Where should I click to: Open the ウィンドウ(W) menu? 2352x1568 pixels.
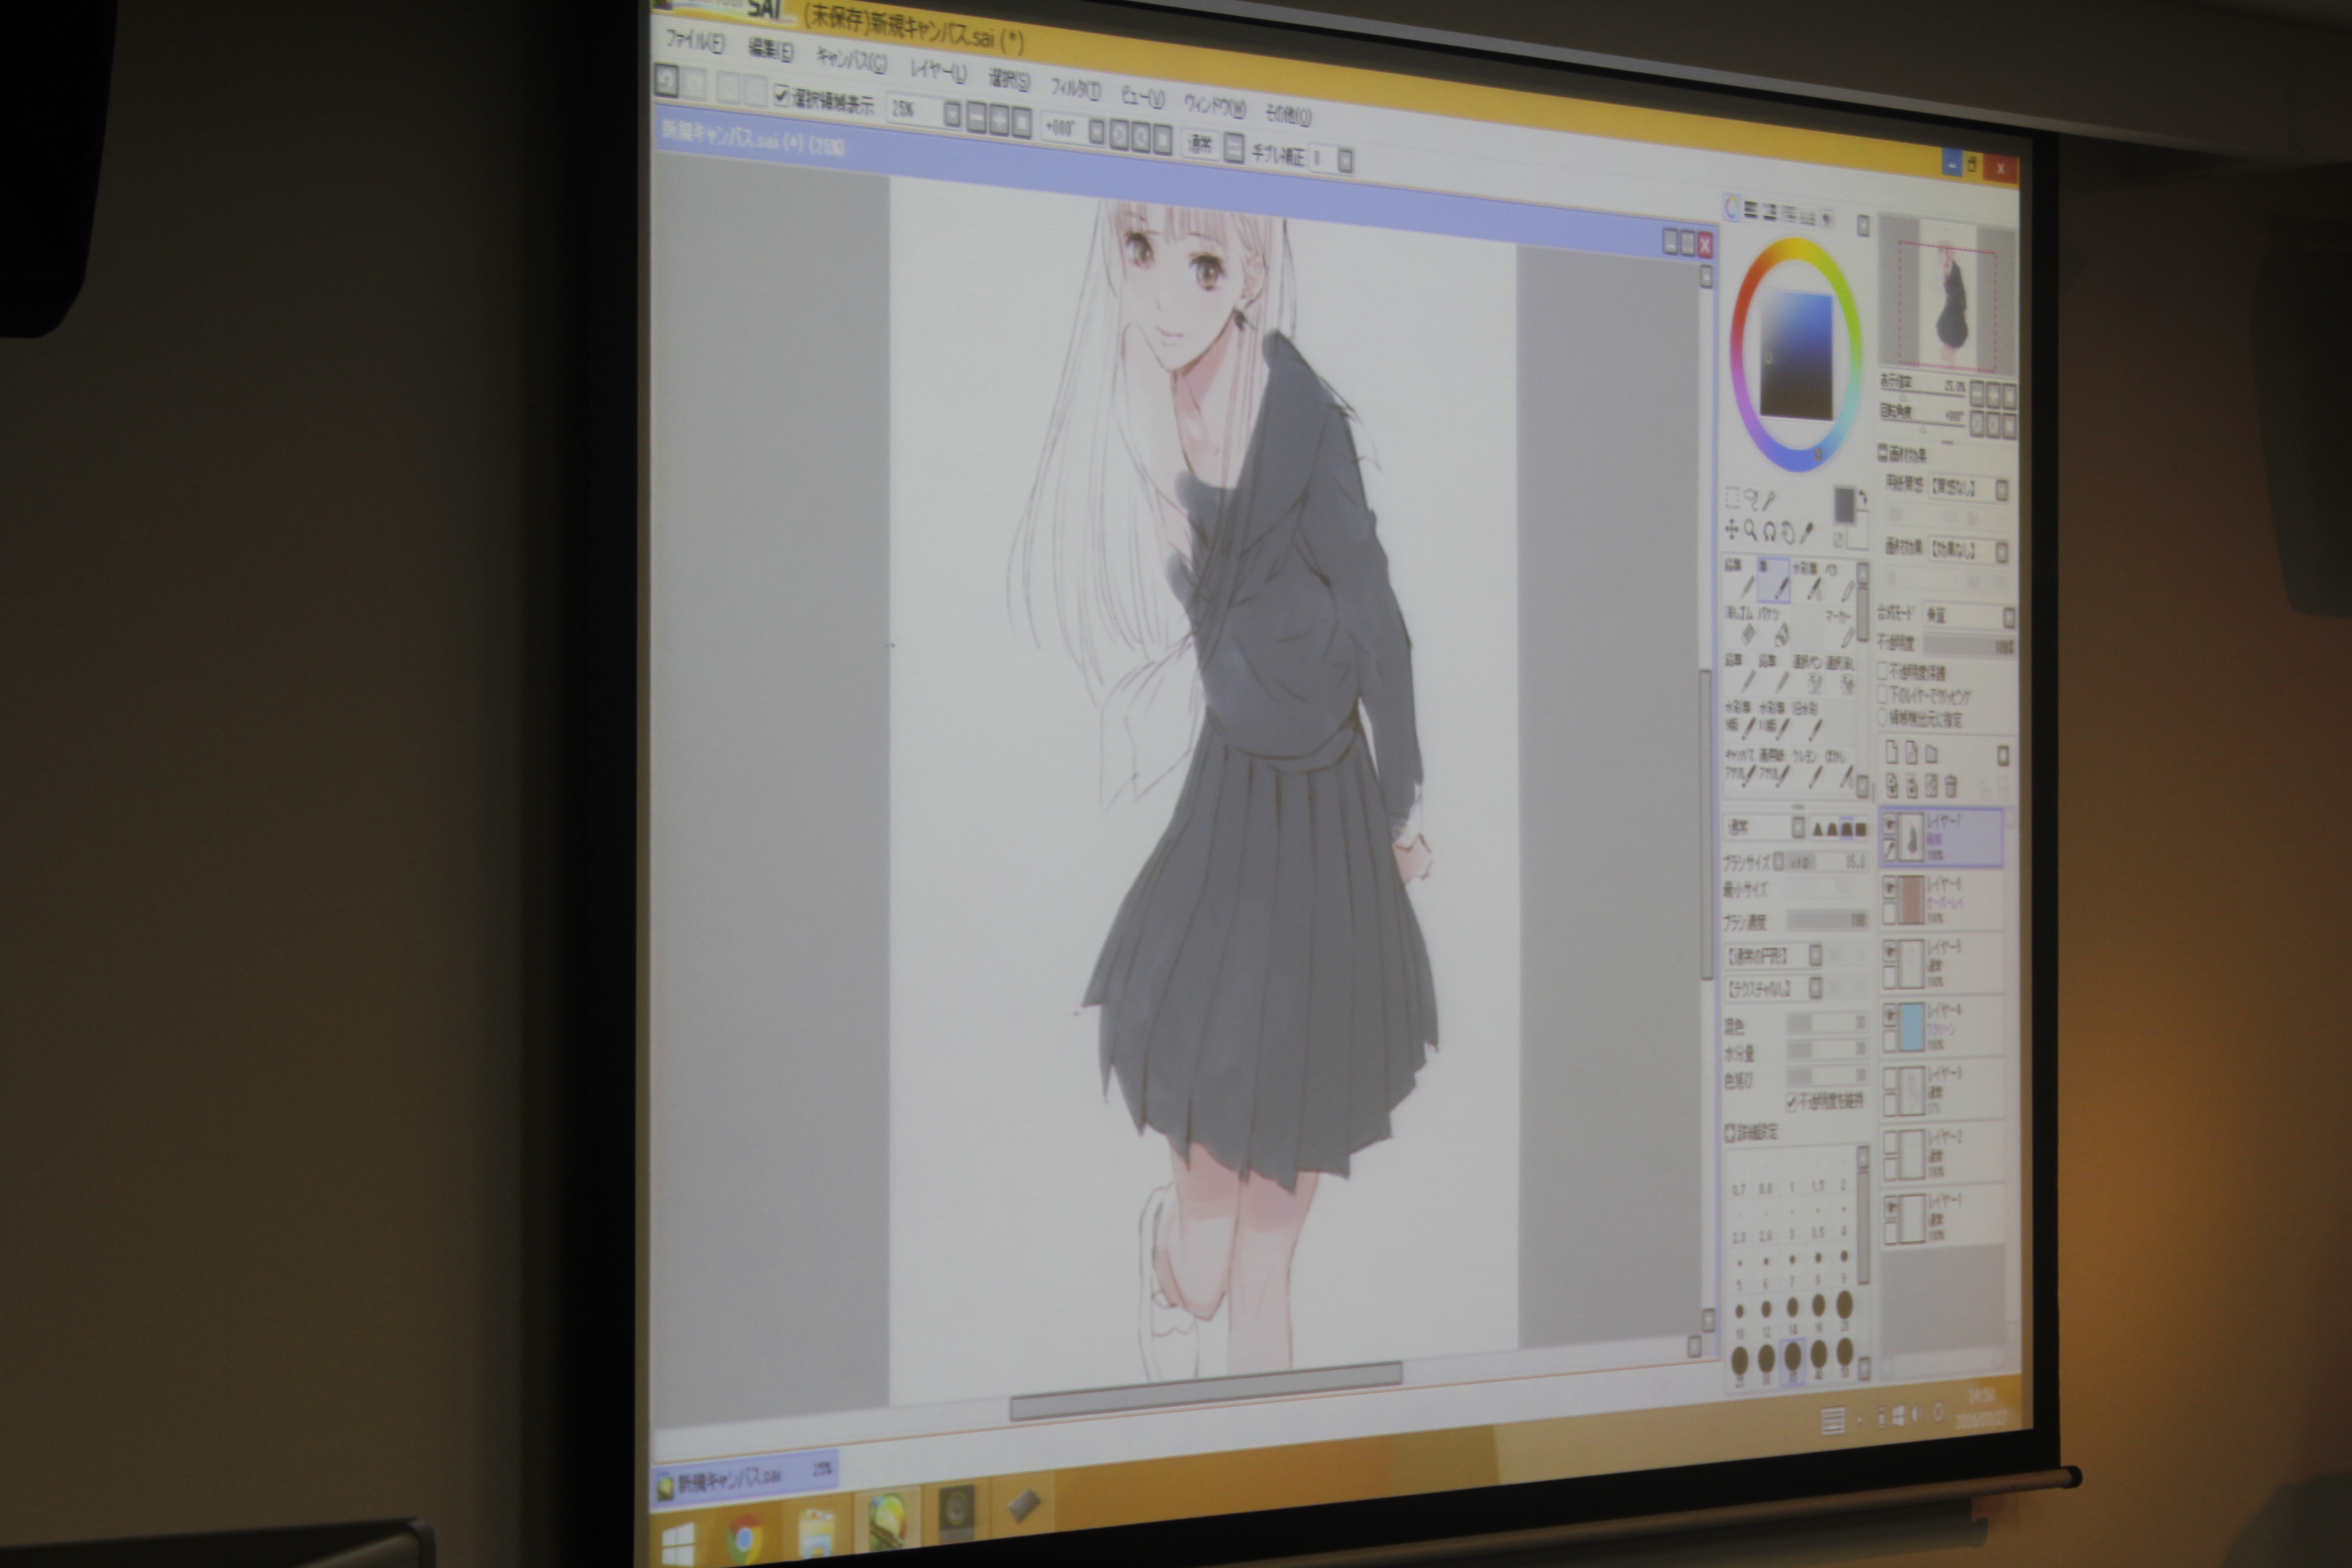tap(1214, 105)
